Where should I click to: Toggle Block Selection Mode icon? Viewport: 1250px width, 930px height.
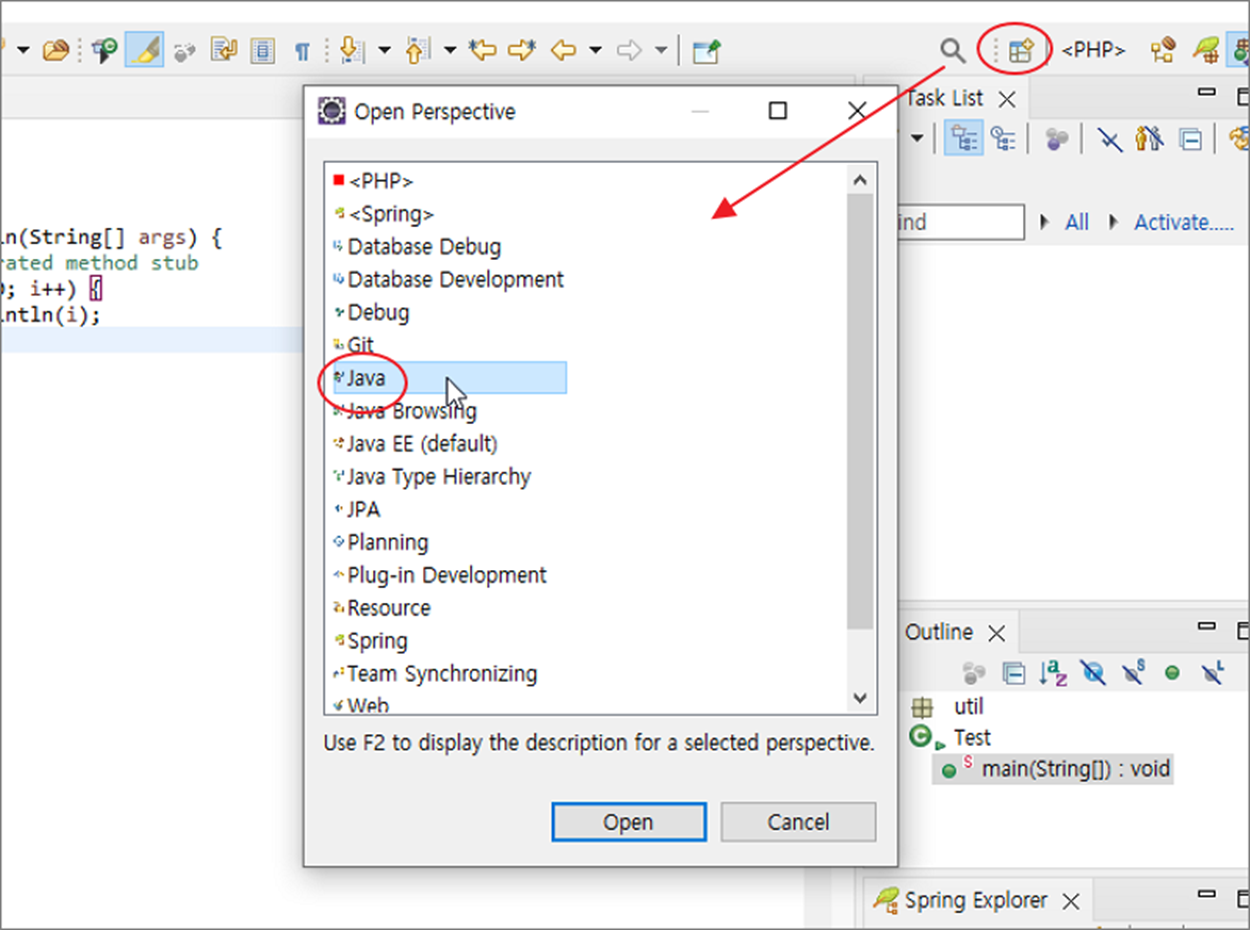[x=263, y=50]
